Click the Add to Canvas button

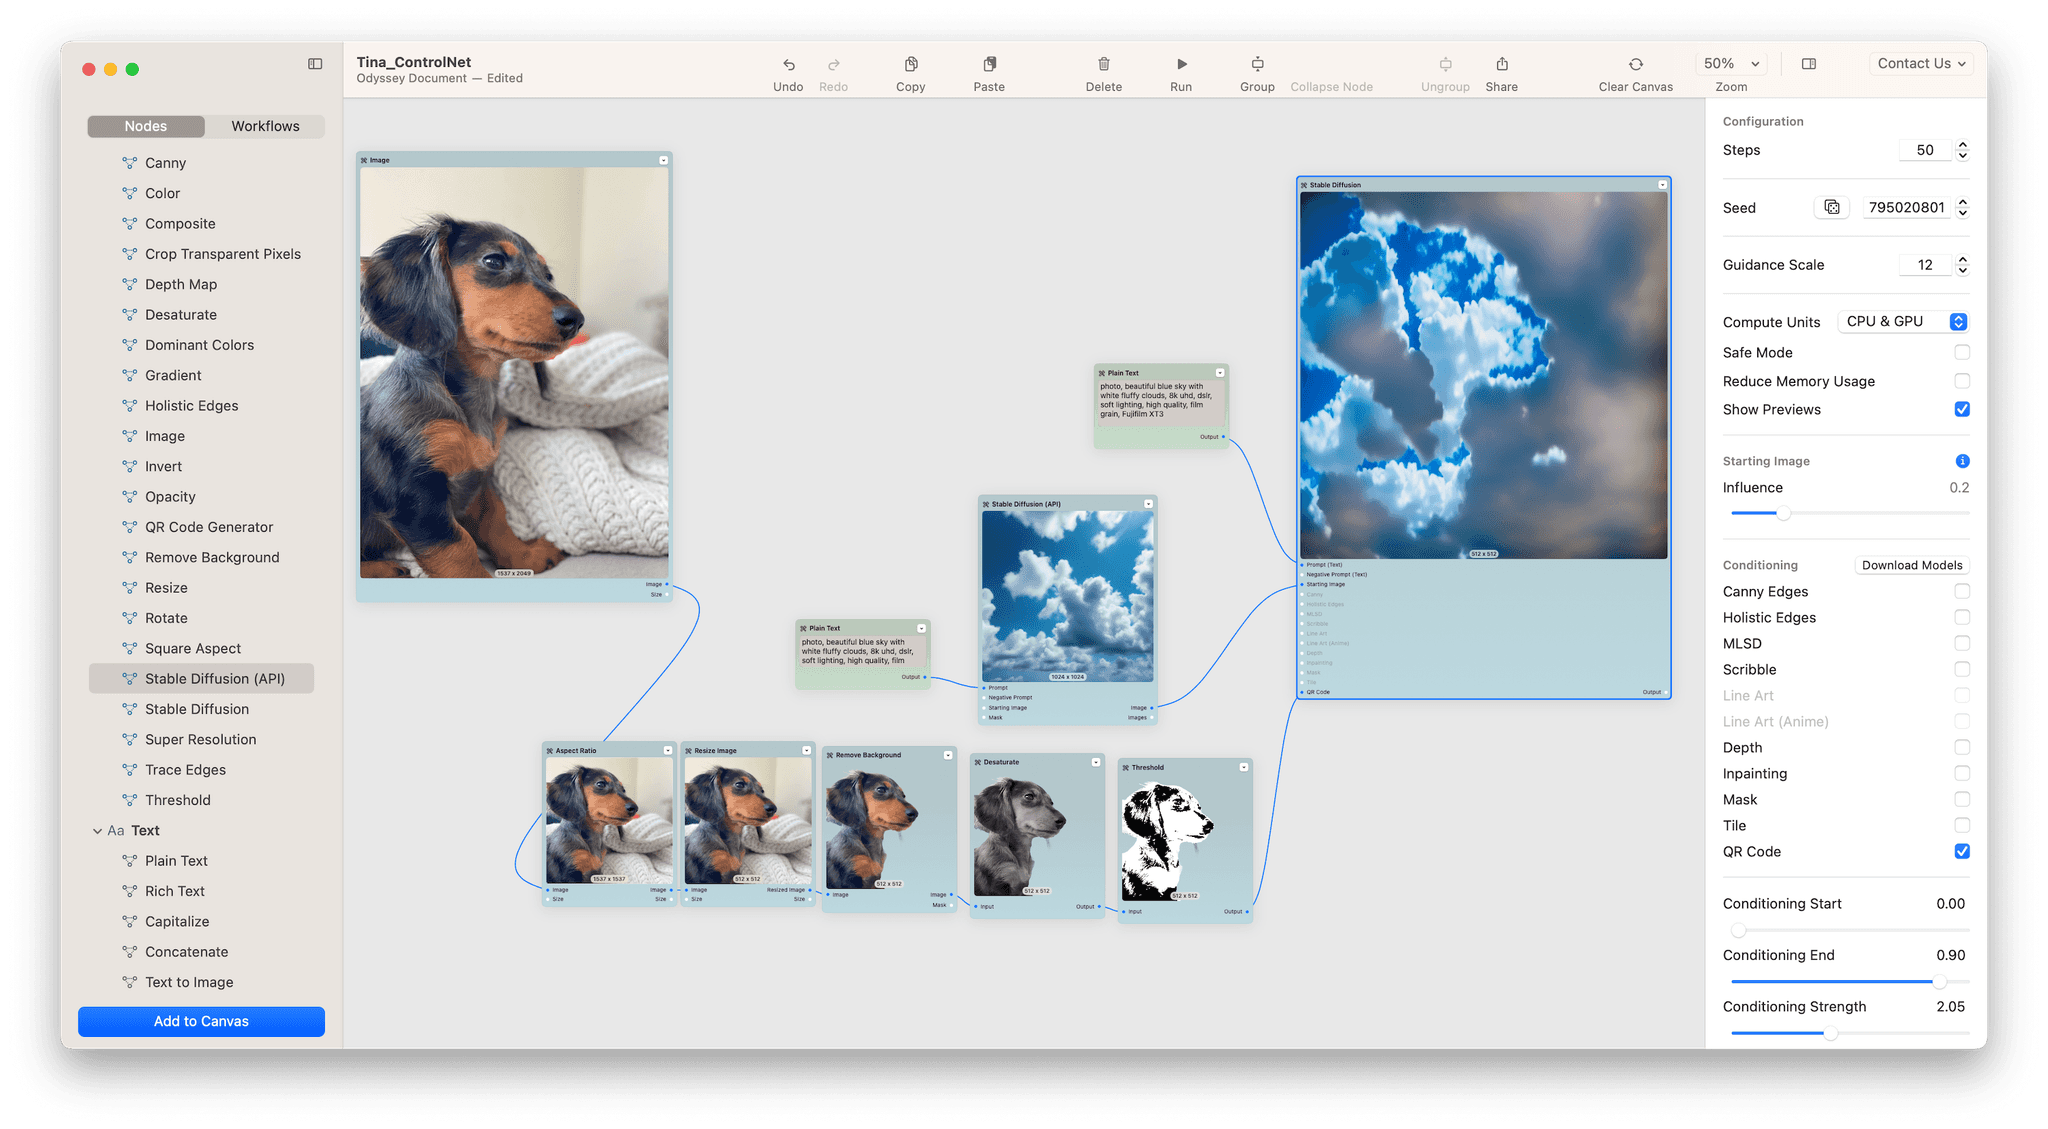pos(200,1021)
